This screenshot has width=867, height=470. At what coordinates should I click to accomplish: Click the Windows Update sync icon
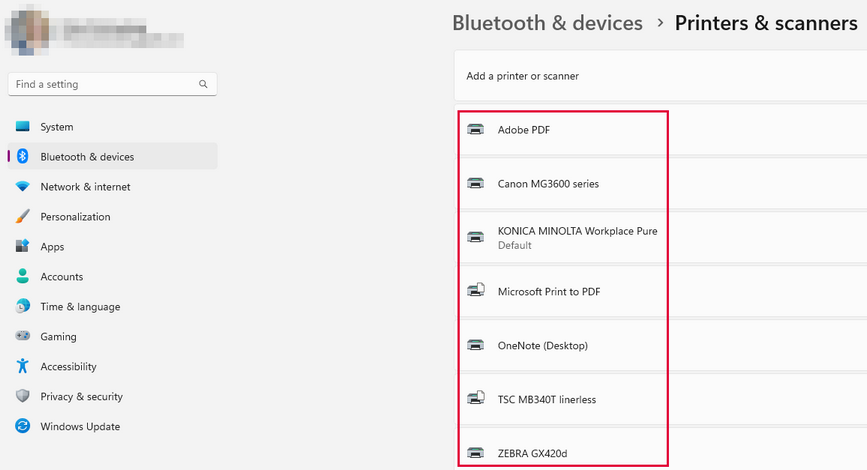23,426
